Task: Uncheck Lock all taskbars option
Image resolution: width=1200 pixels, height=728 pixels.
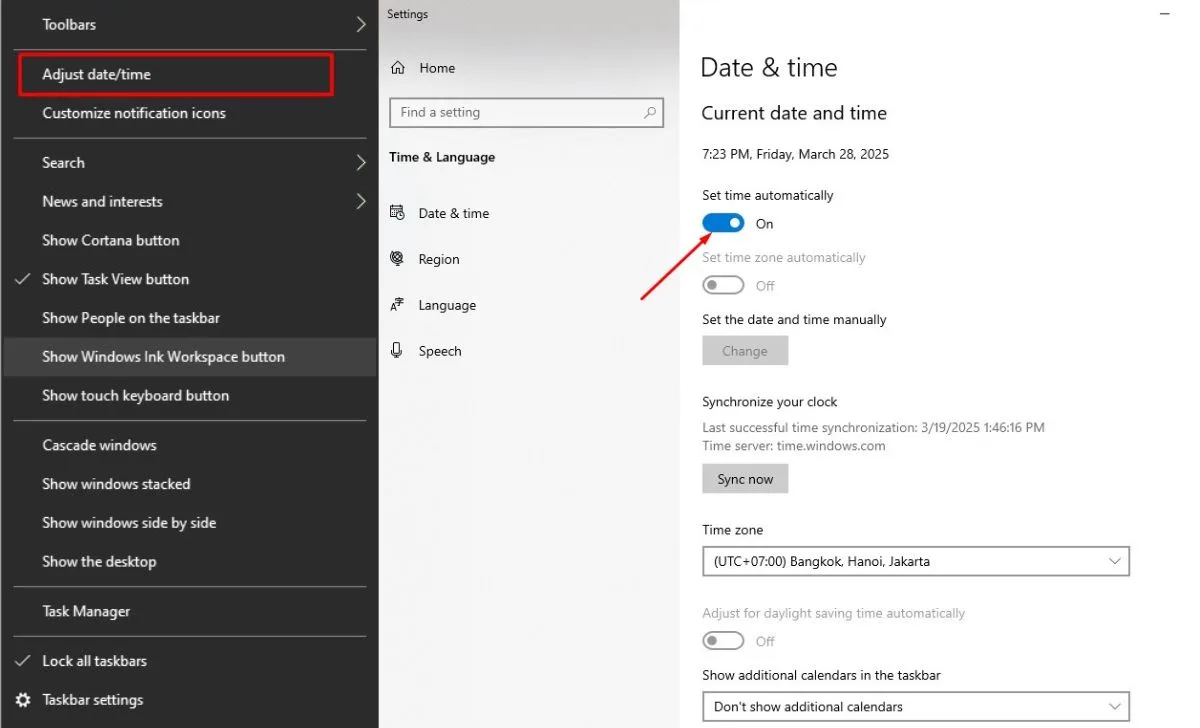Action: tap(94, 661)
